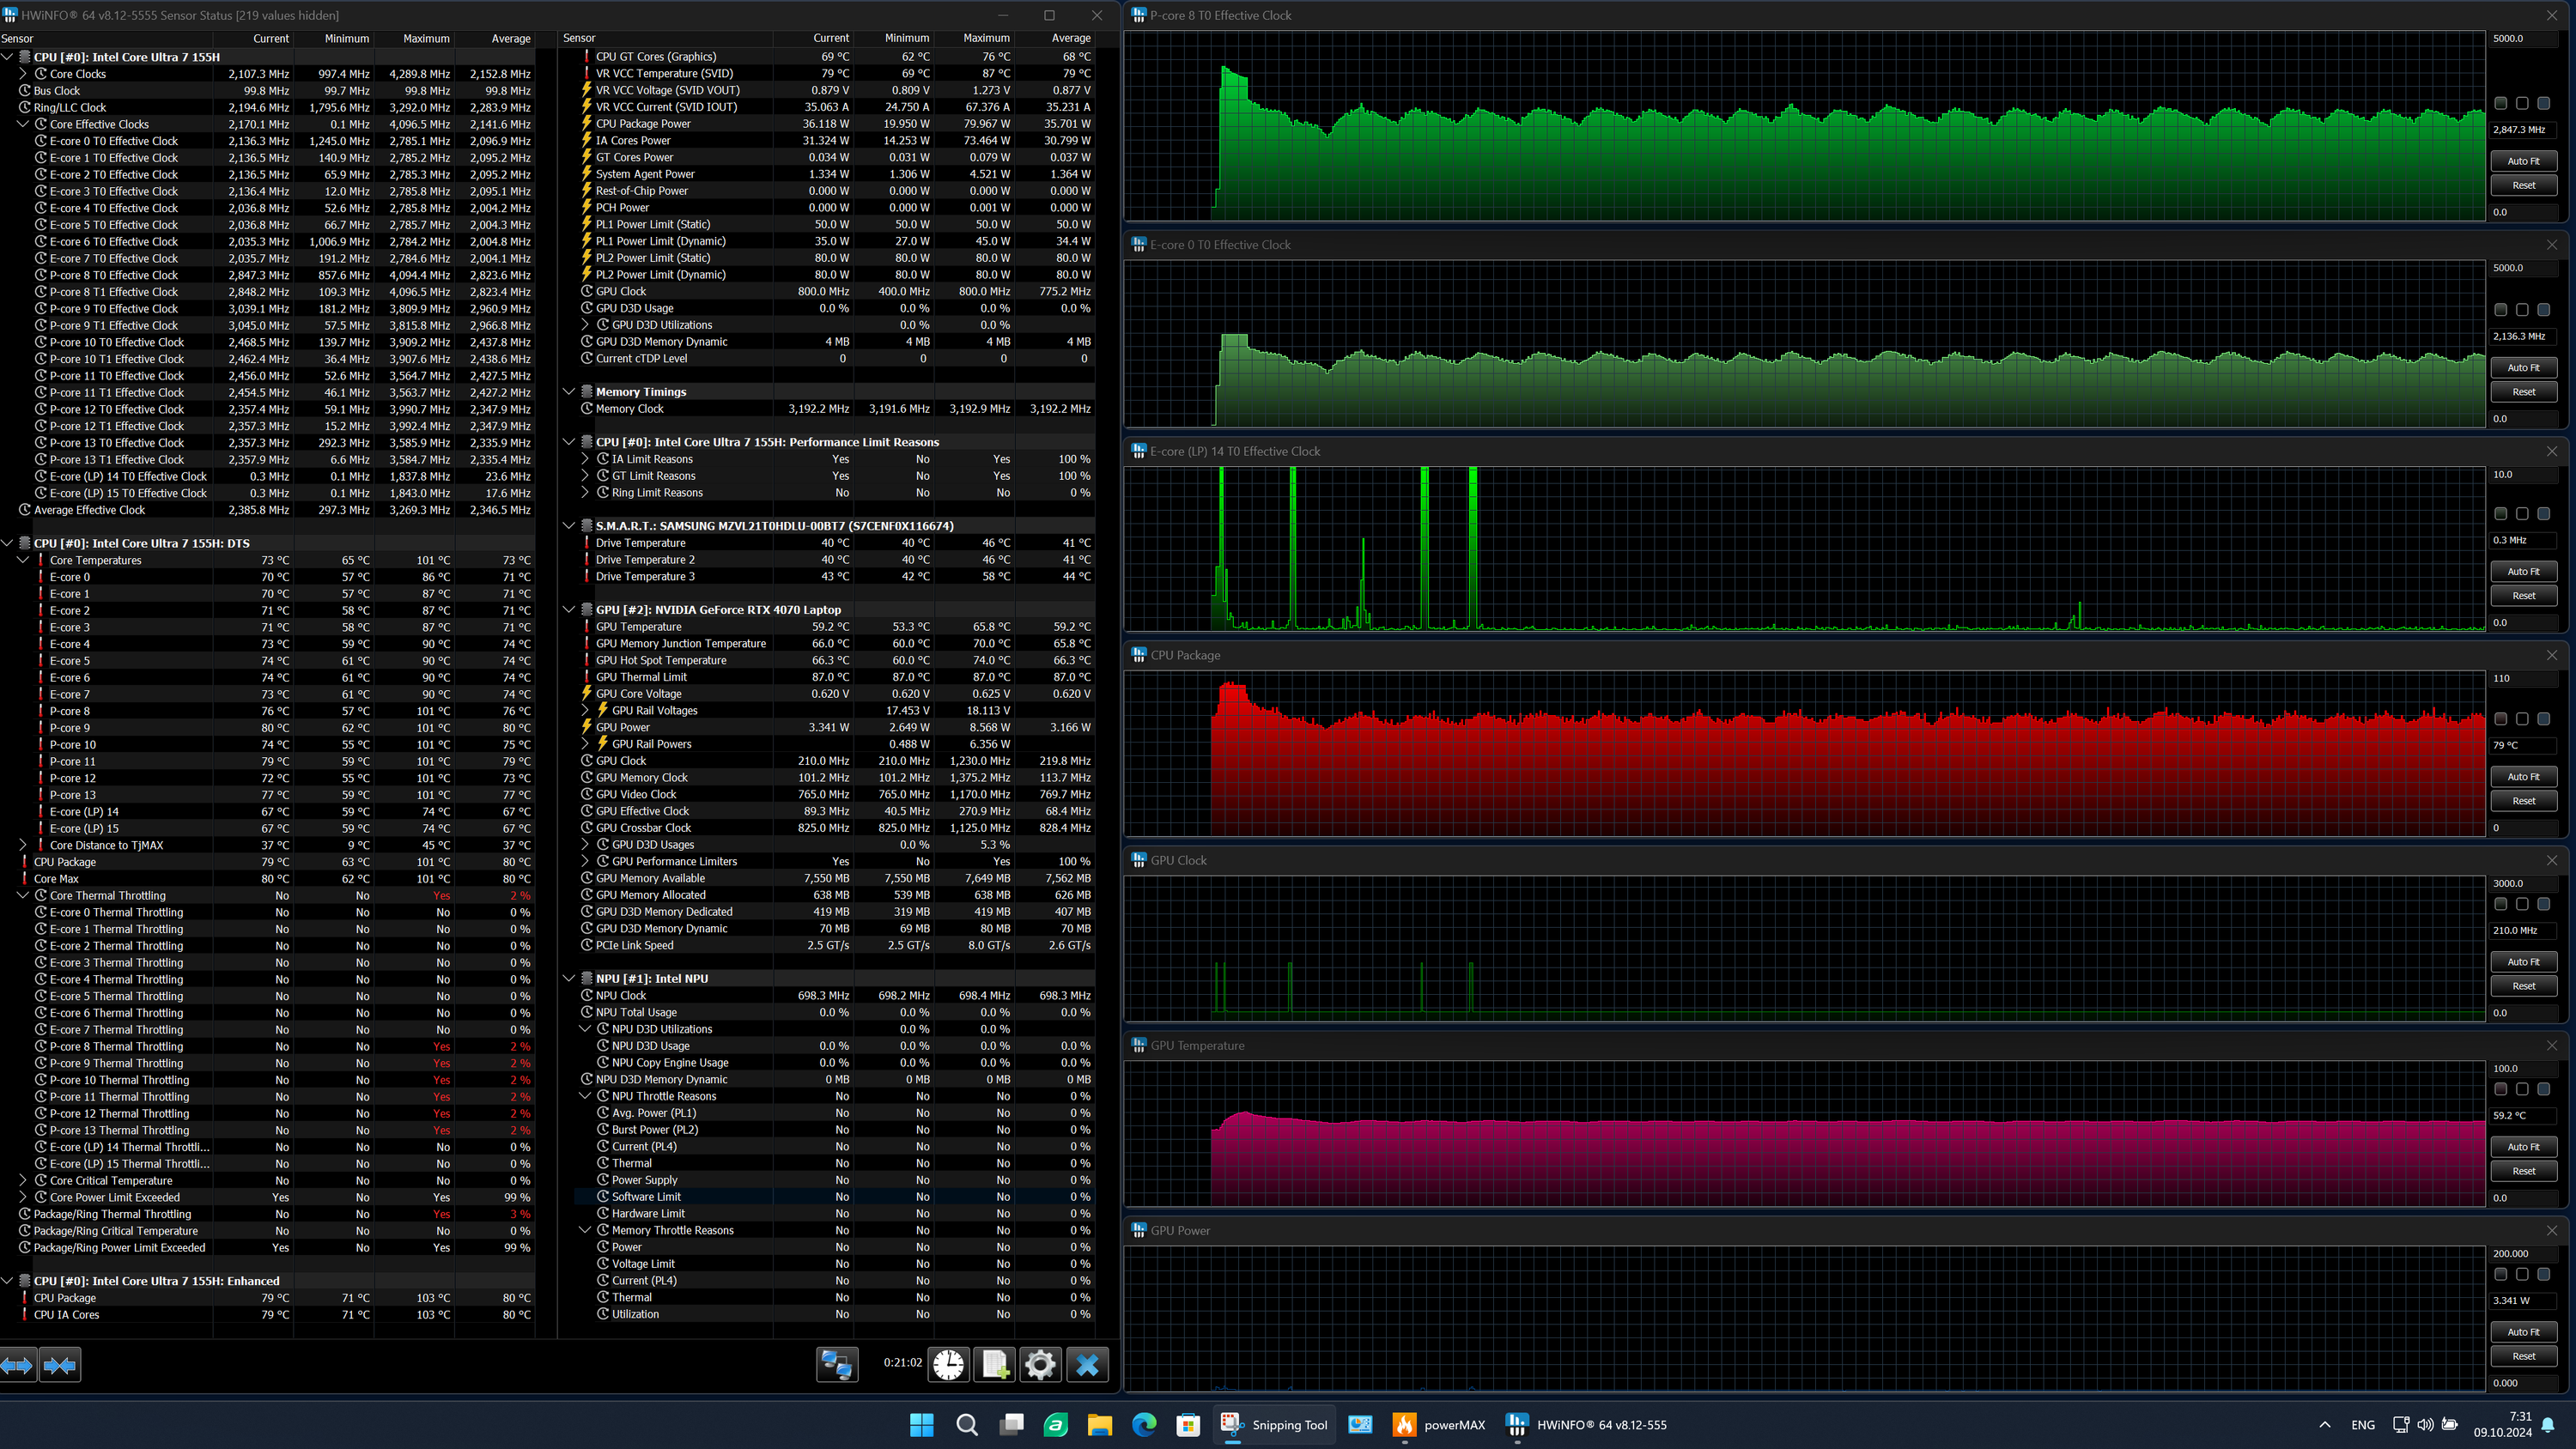Reset elapsed time with clock icon
This screenshot has height=1449, width=2576.
click(x=948, y=1365)
